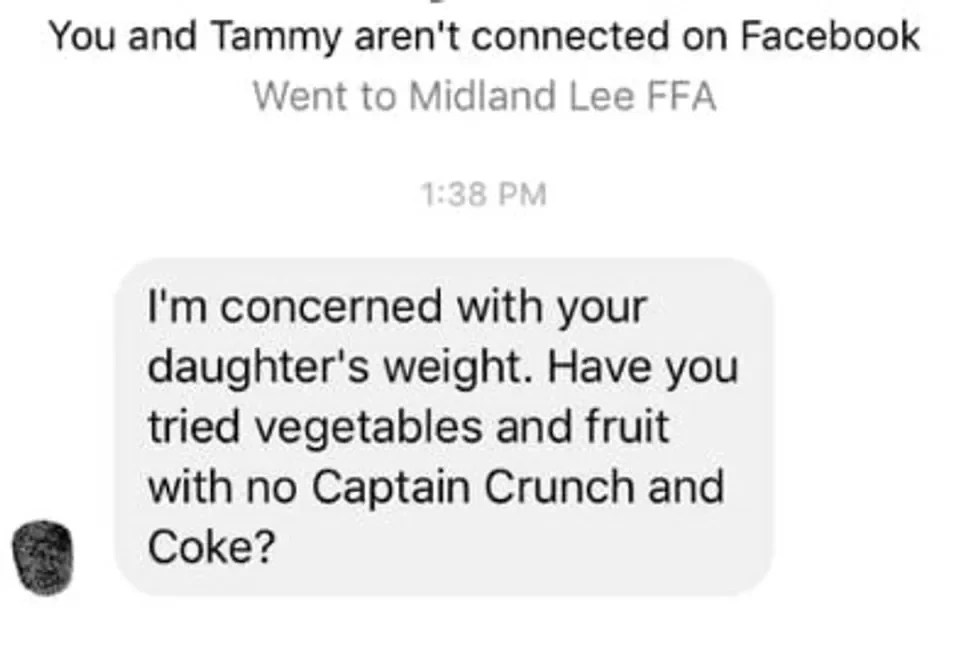Click the 'I'm concerned with your' line
980x645 pixels.
point(397,307)
